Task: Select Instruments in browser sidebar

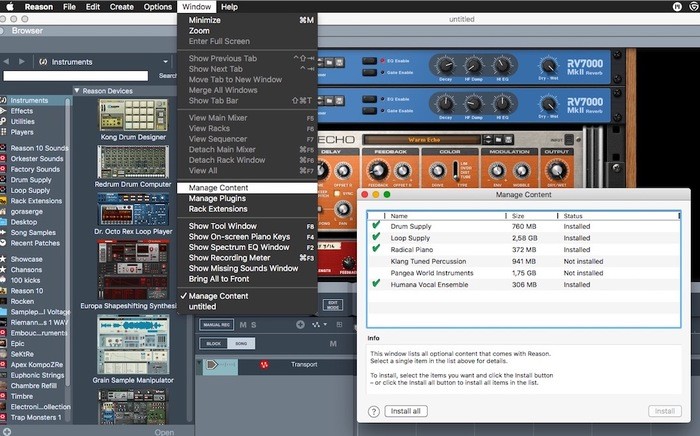Action: [29, 100]
